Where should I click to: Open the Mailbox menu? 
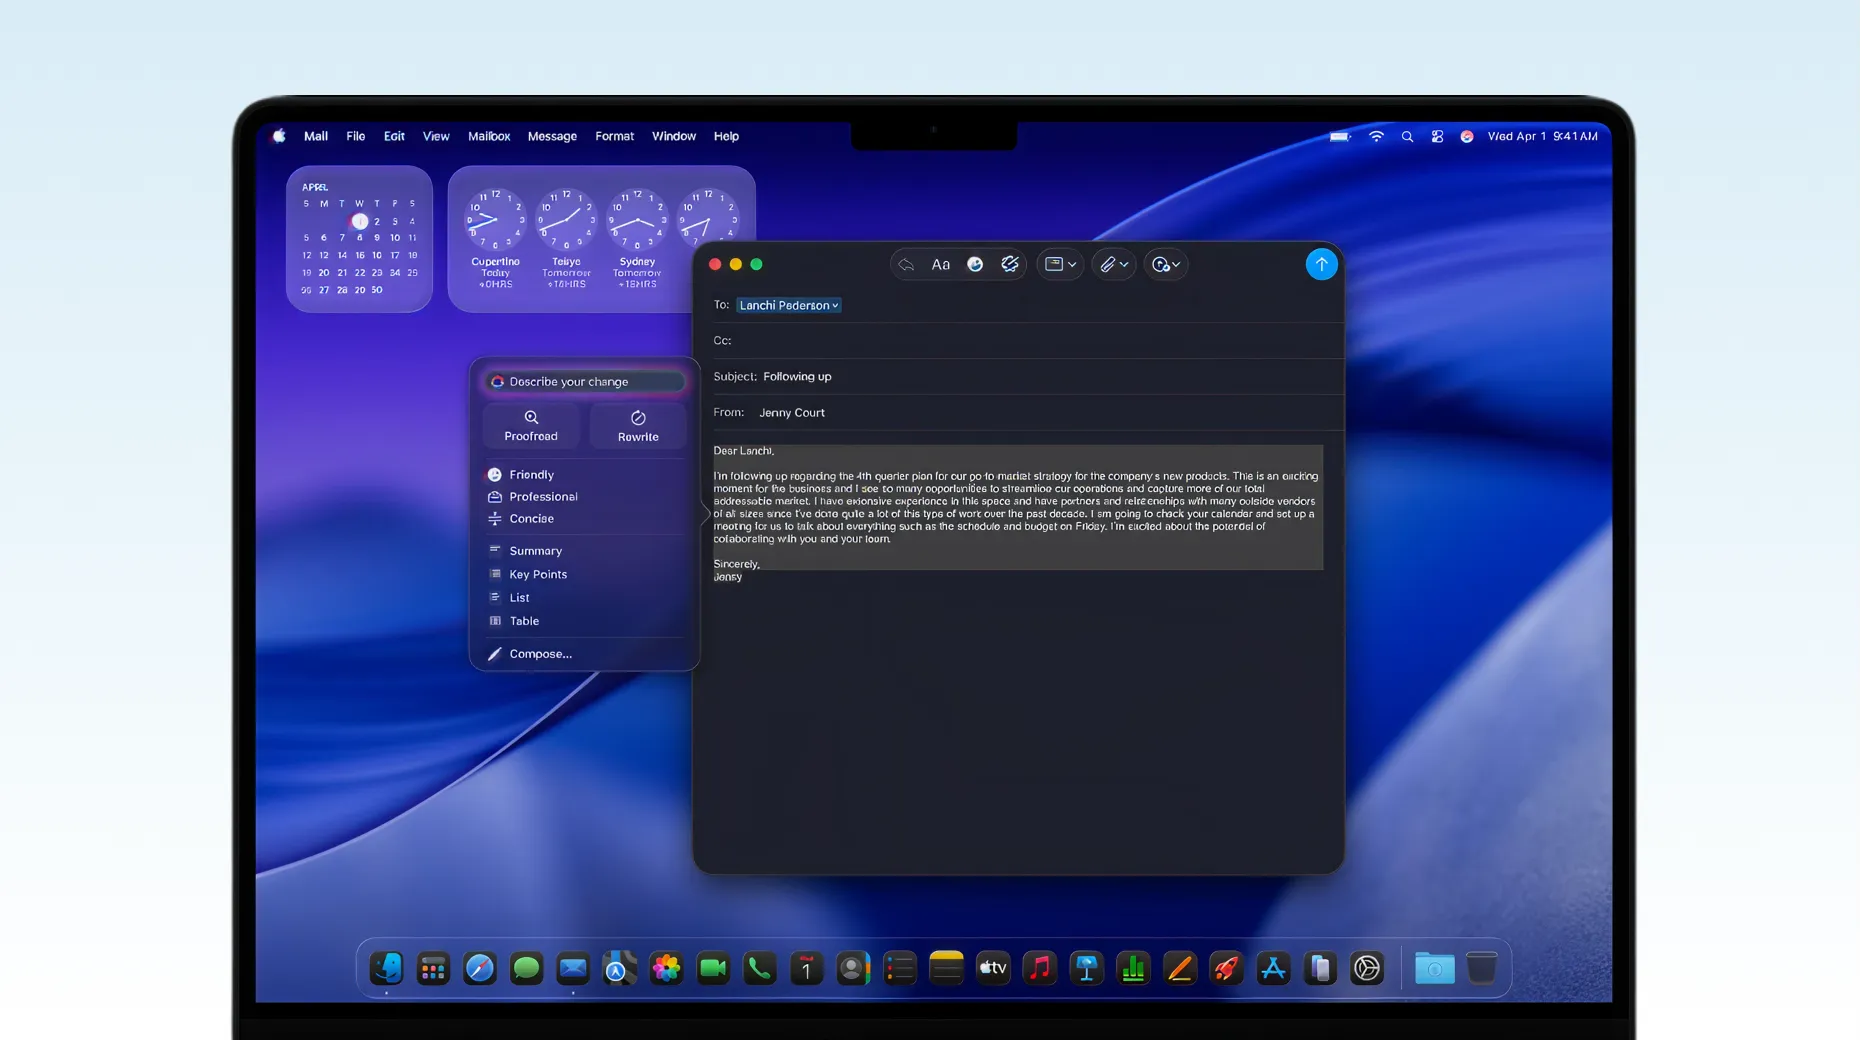[489, 136]
